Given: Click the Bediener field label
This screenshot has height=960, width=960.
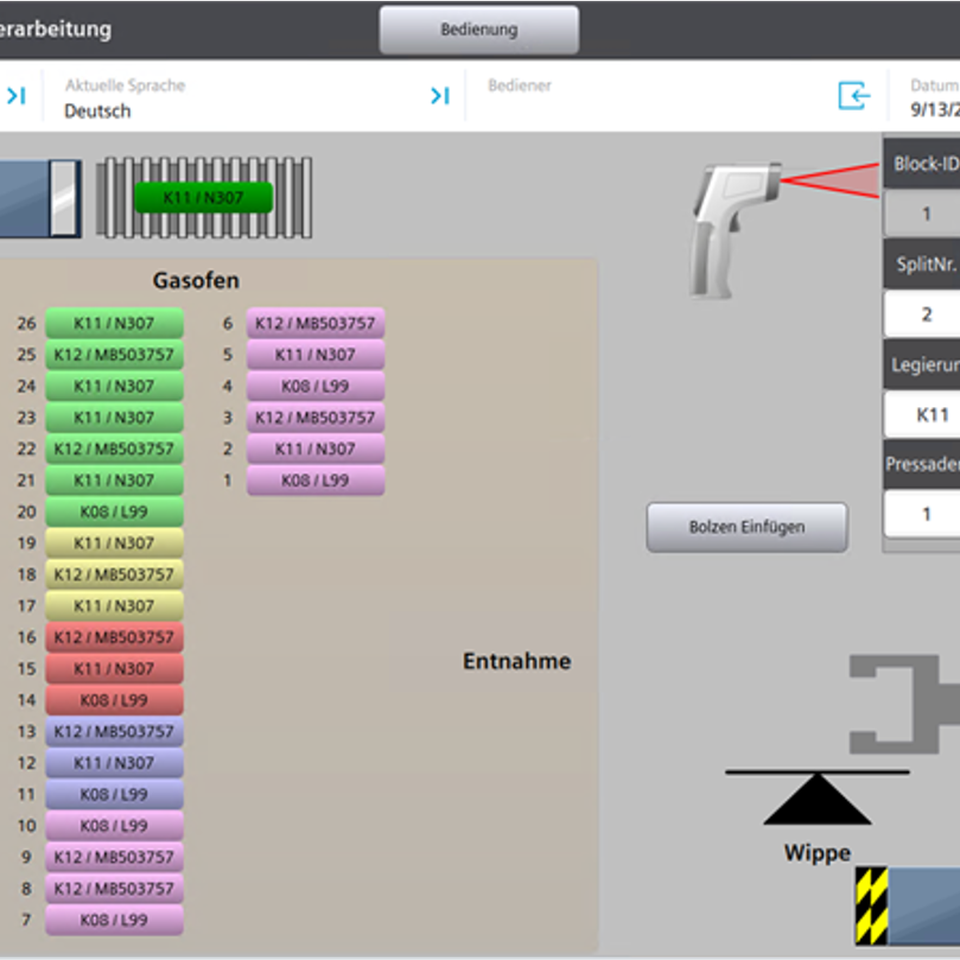Looking at the screenshot, I should (x=519, y=85).
